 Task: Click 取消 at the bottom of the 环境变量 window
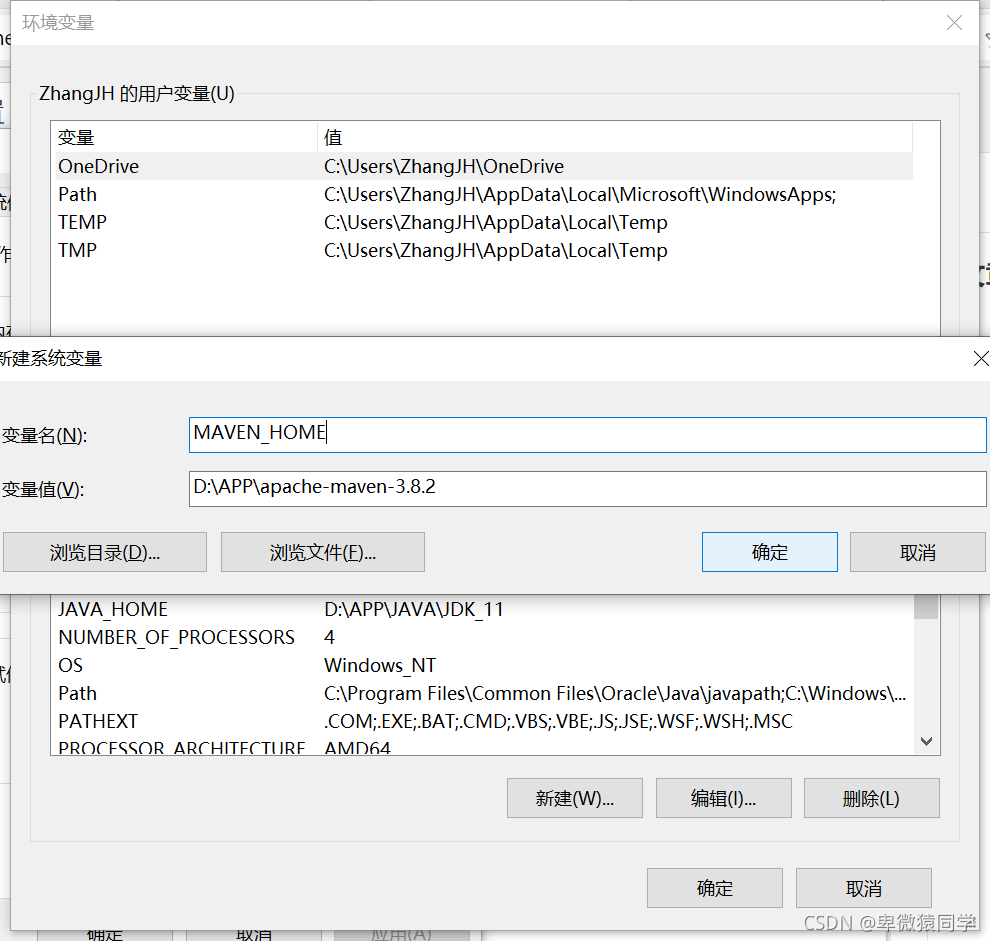864,888
